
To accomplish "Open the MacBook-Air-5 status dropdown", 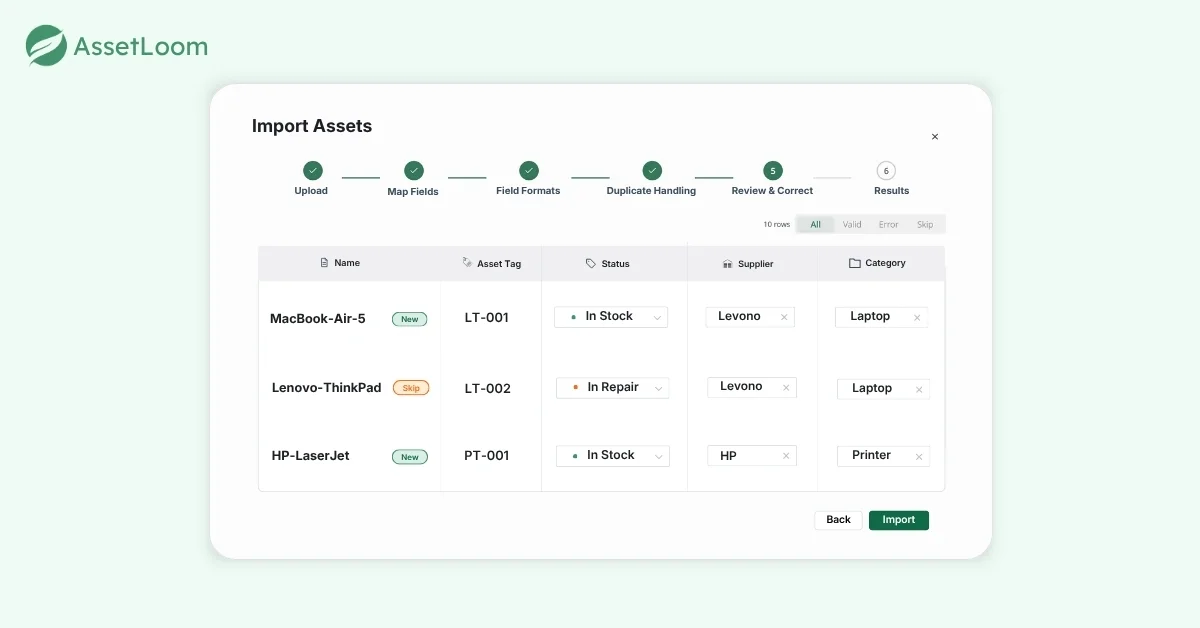I will click(611, 317).
